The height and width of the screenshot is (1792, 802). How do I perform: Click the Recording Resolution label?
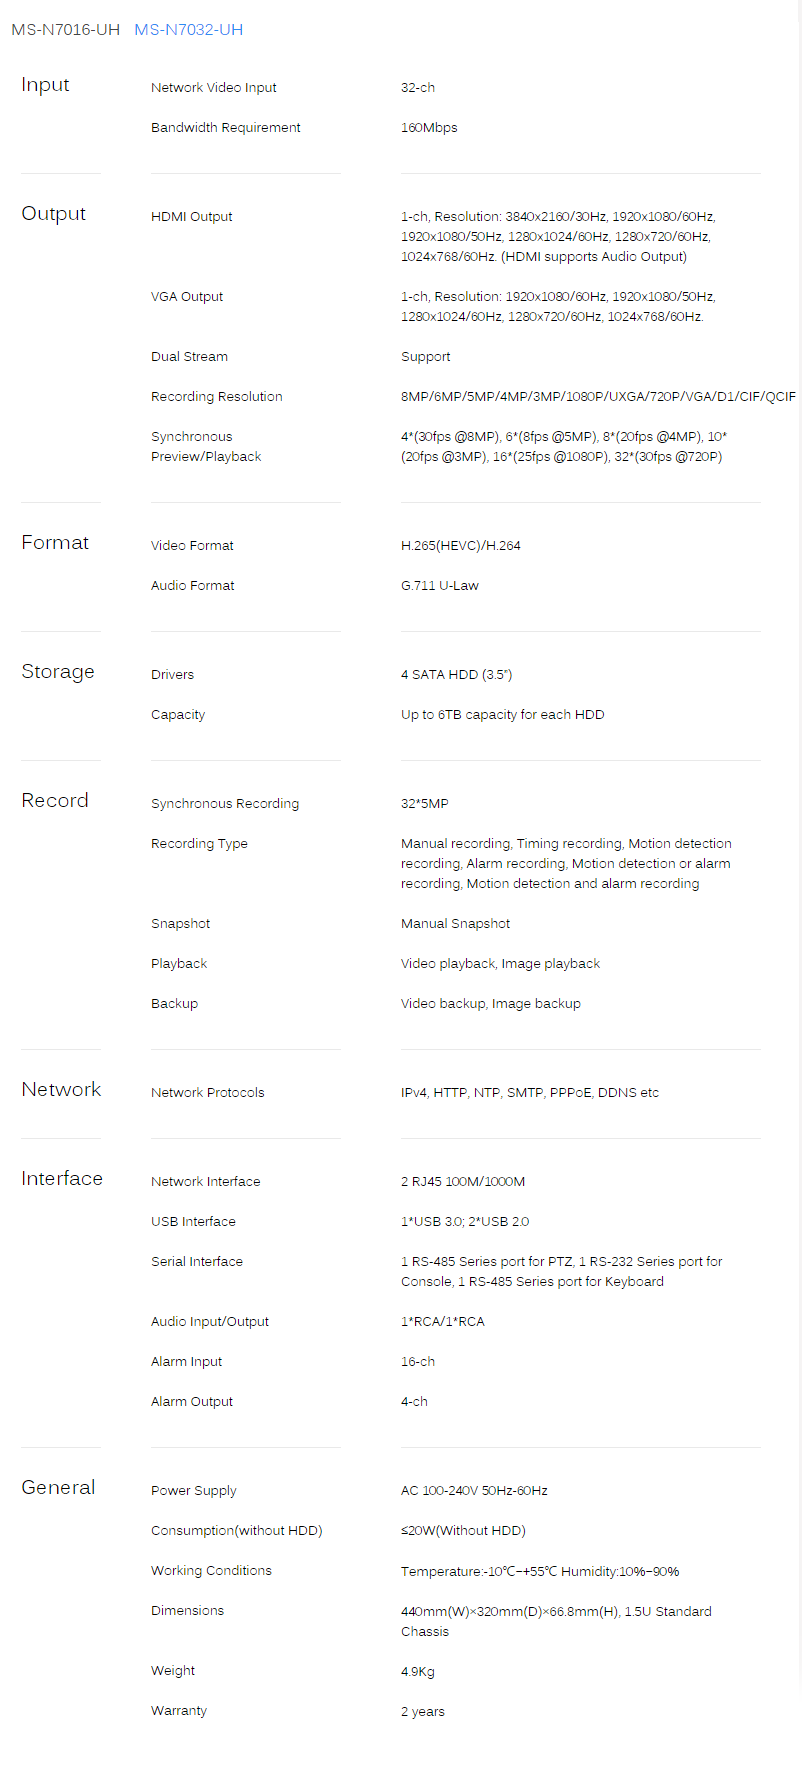pyautogui.click(x=217, y=397)
